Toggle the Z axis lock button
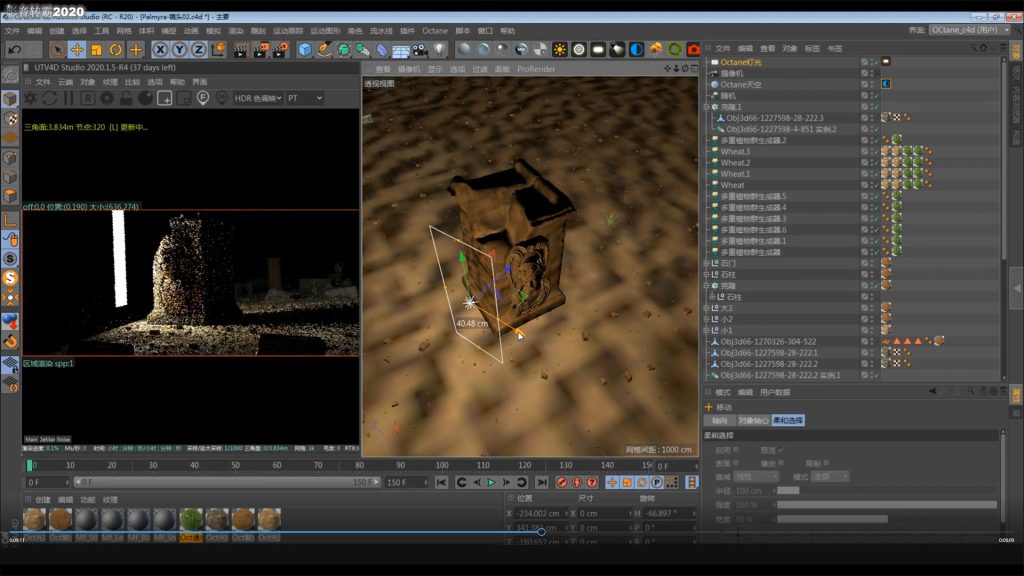 point(198,49)
